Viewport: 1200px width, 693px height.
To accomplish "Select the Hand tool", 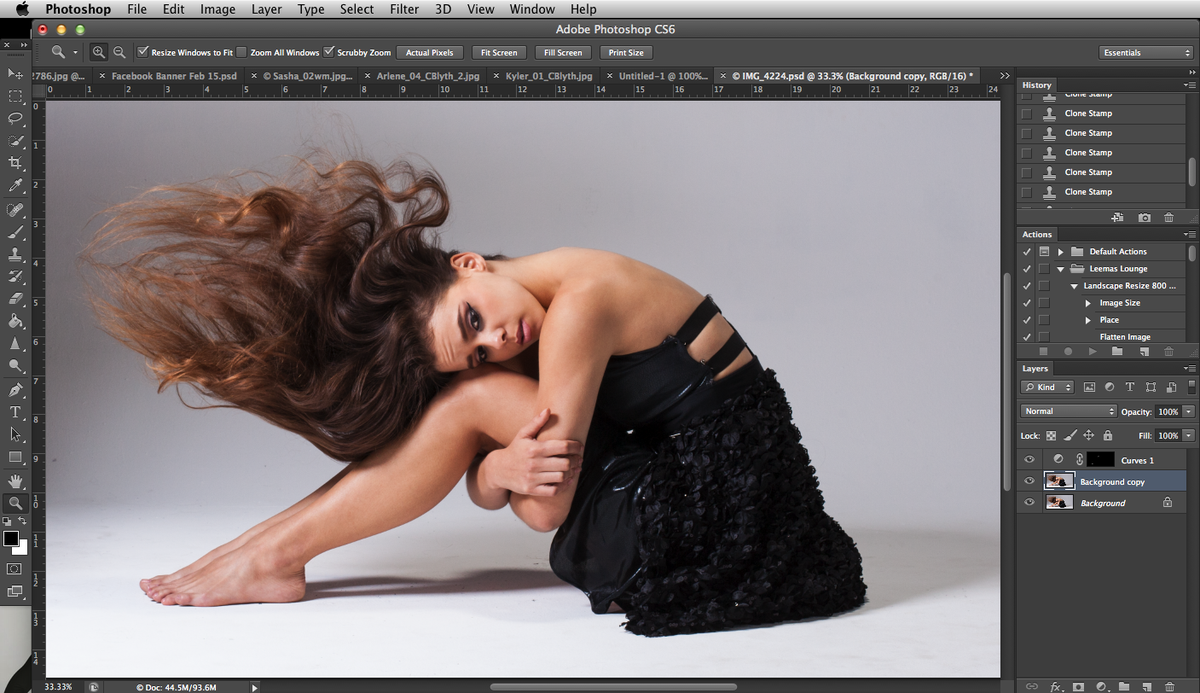I will 15,481.
